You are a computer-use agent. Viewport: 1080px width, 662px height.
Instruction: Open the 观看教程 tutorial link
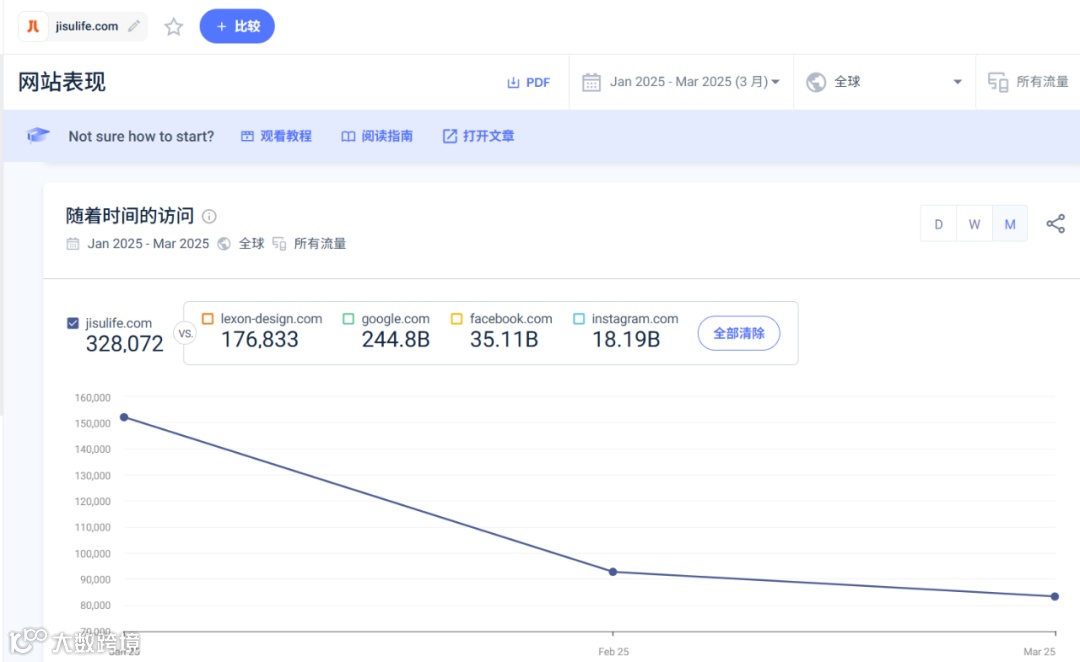[276, 136]
